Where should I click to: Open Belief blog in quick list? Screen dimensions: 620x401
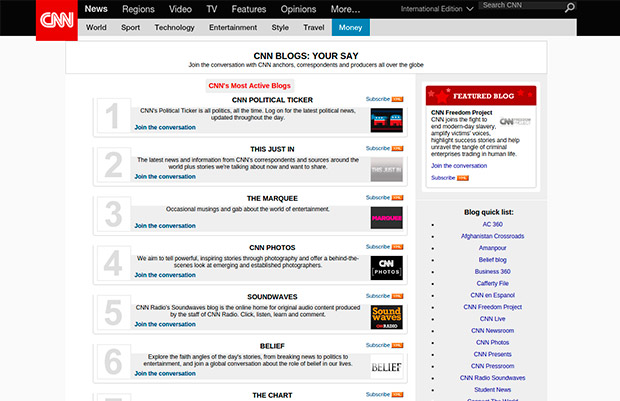coord(492,260)
